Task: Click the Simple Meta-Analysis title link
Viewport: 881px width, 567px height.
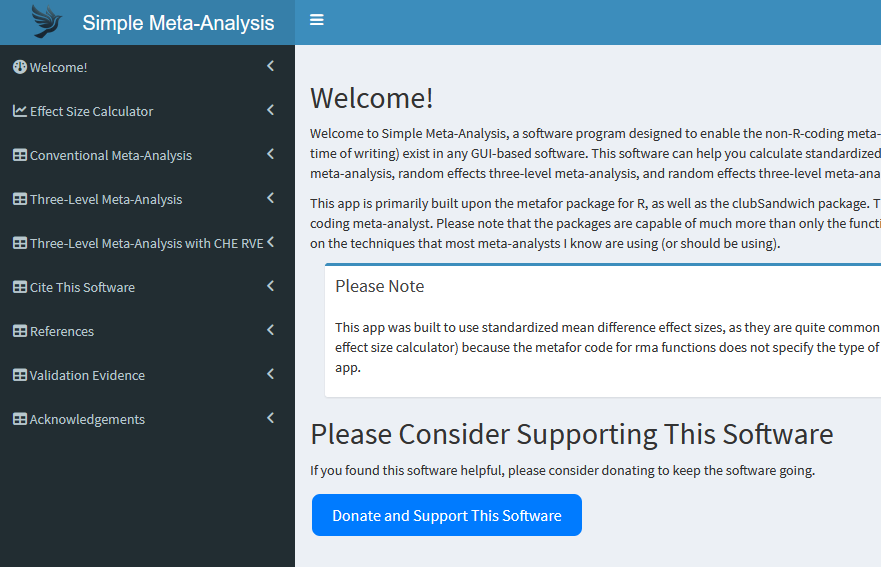Action: click(x=178, y=22)
